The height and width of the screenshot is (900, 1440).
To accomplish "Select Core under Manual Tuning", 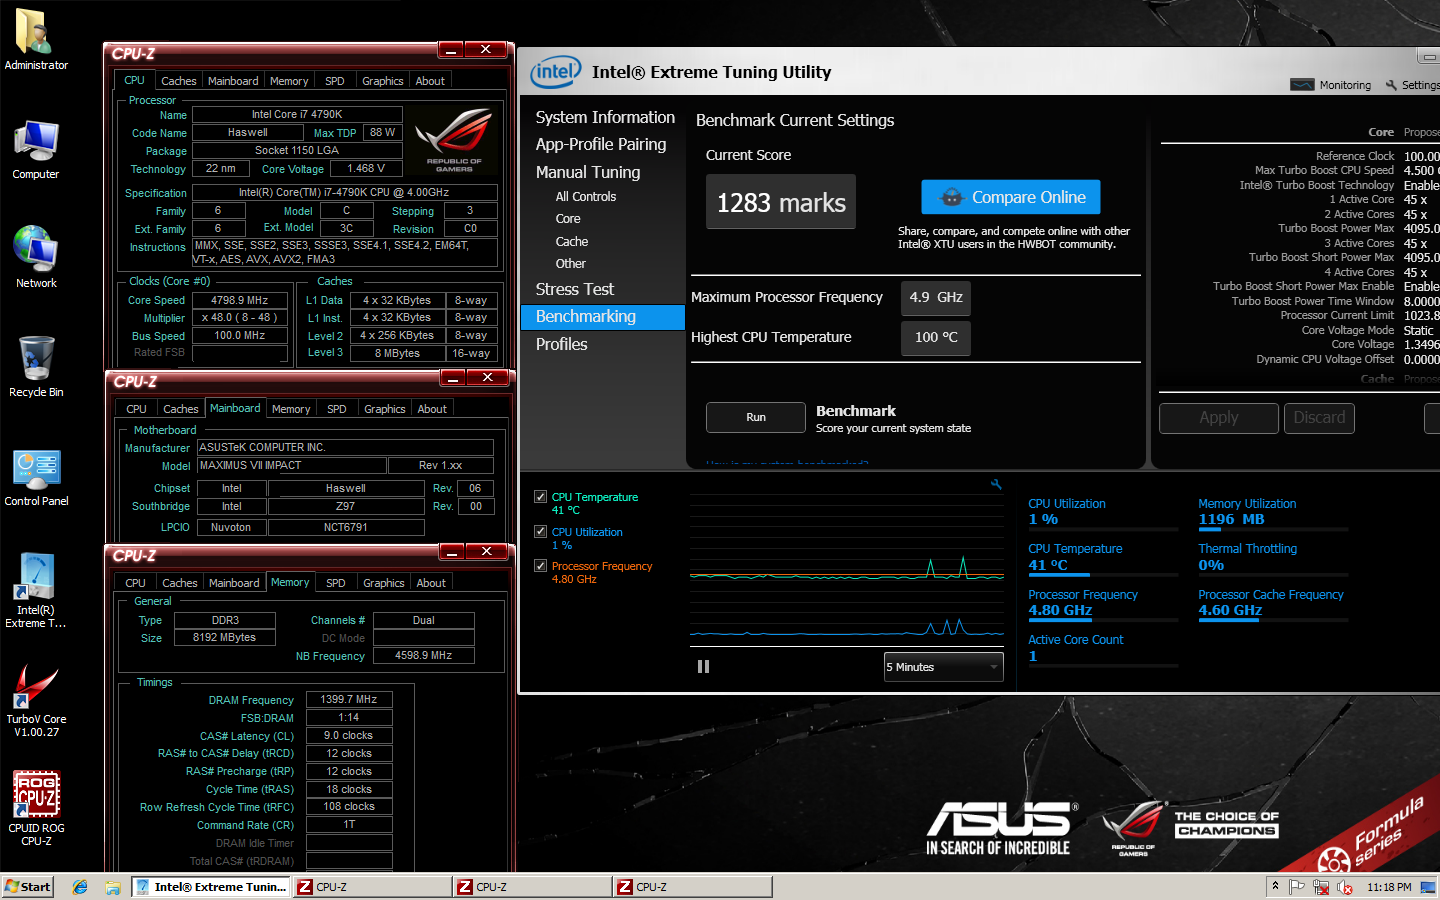I will (x=568, y=219).
